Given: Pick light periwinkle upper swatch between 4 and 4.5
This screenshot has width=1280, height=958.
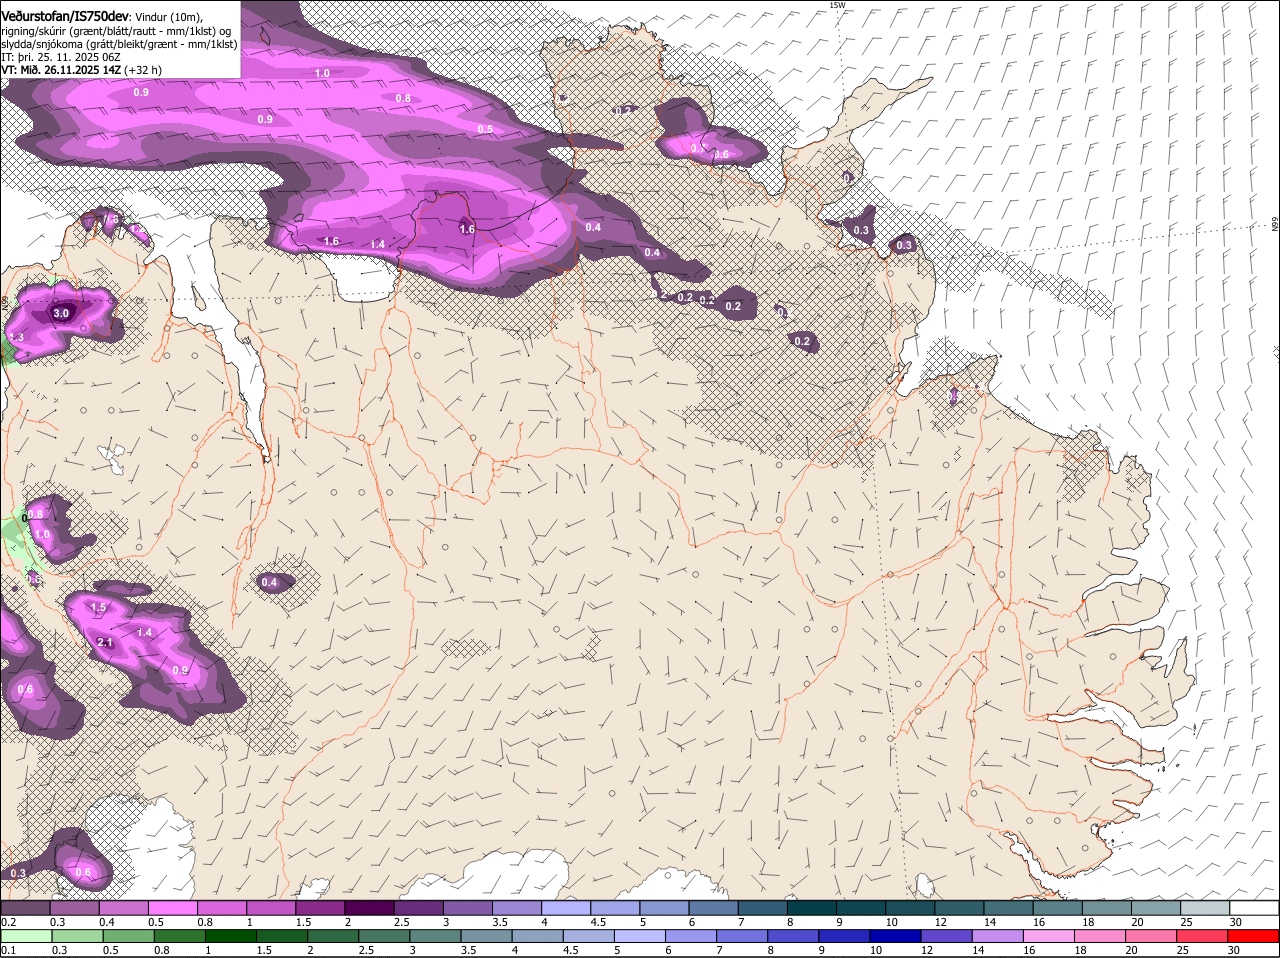Looking at the screenshot, I should [x=564, y=908].
